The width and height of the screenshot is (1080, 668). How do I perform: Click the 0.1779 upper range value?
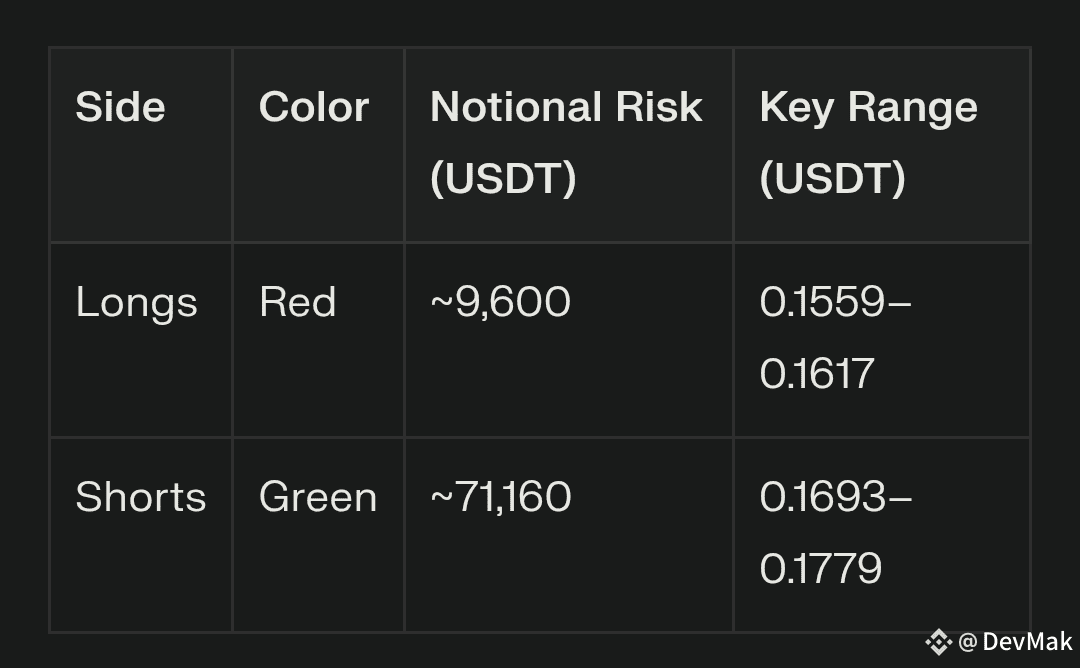click(x=820, y=569)
